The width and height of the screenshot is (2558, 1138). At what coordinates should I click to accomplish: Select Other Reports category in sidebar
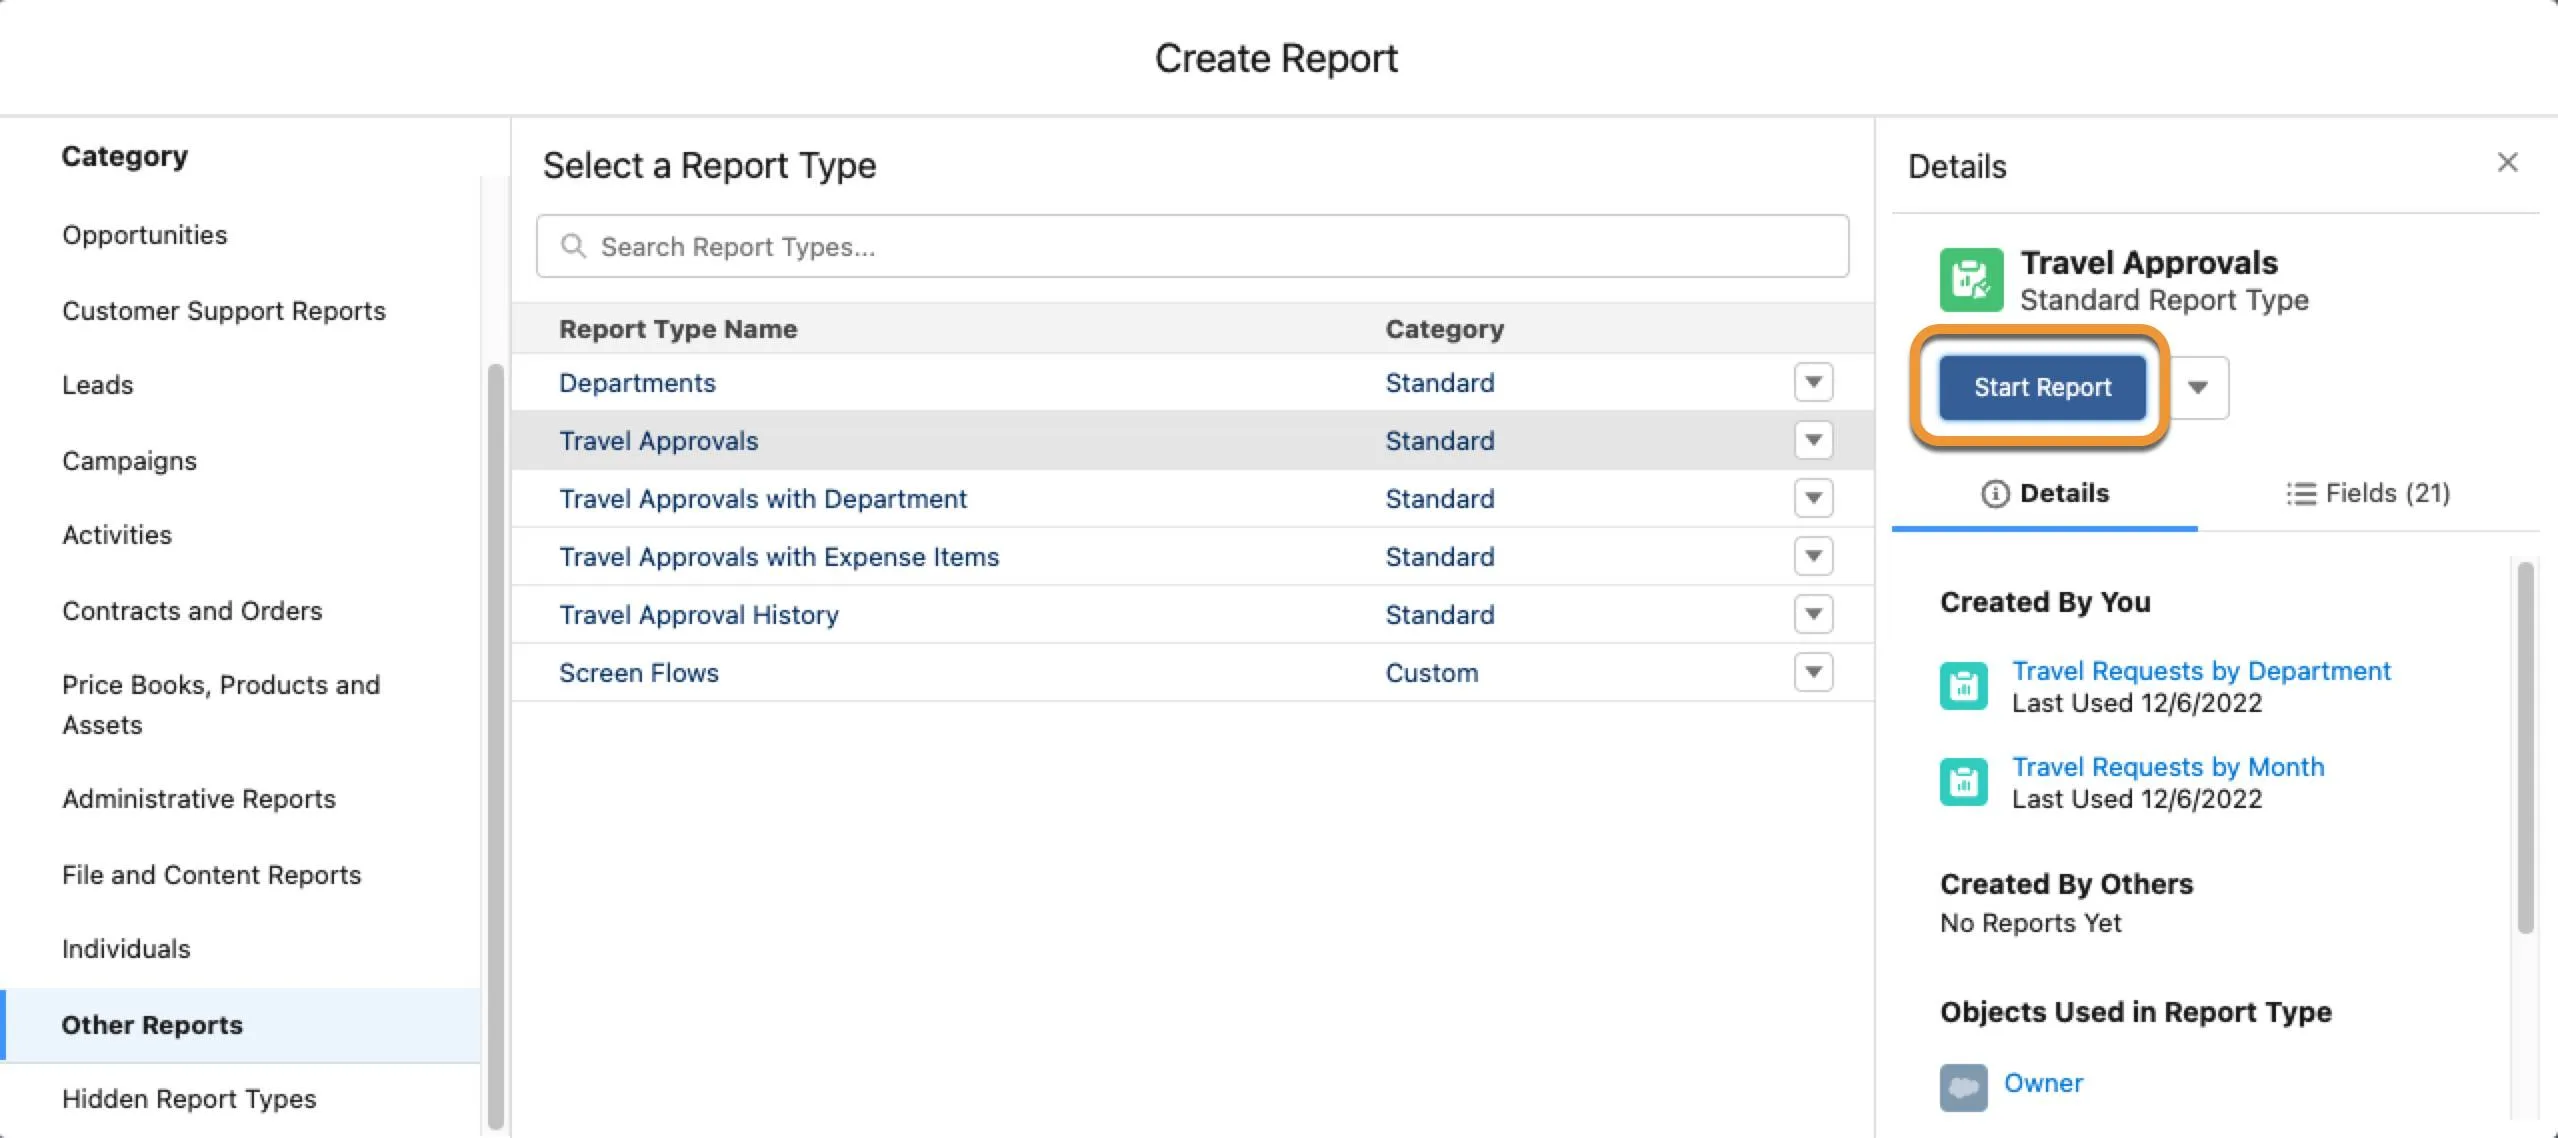tap(152, 1024)
